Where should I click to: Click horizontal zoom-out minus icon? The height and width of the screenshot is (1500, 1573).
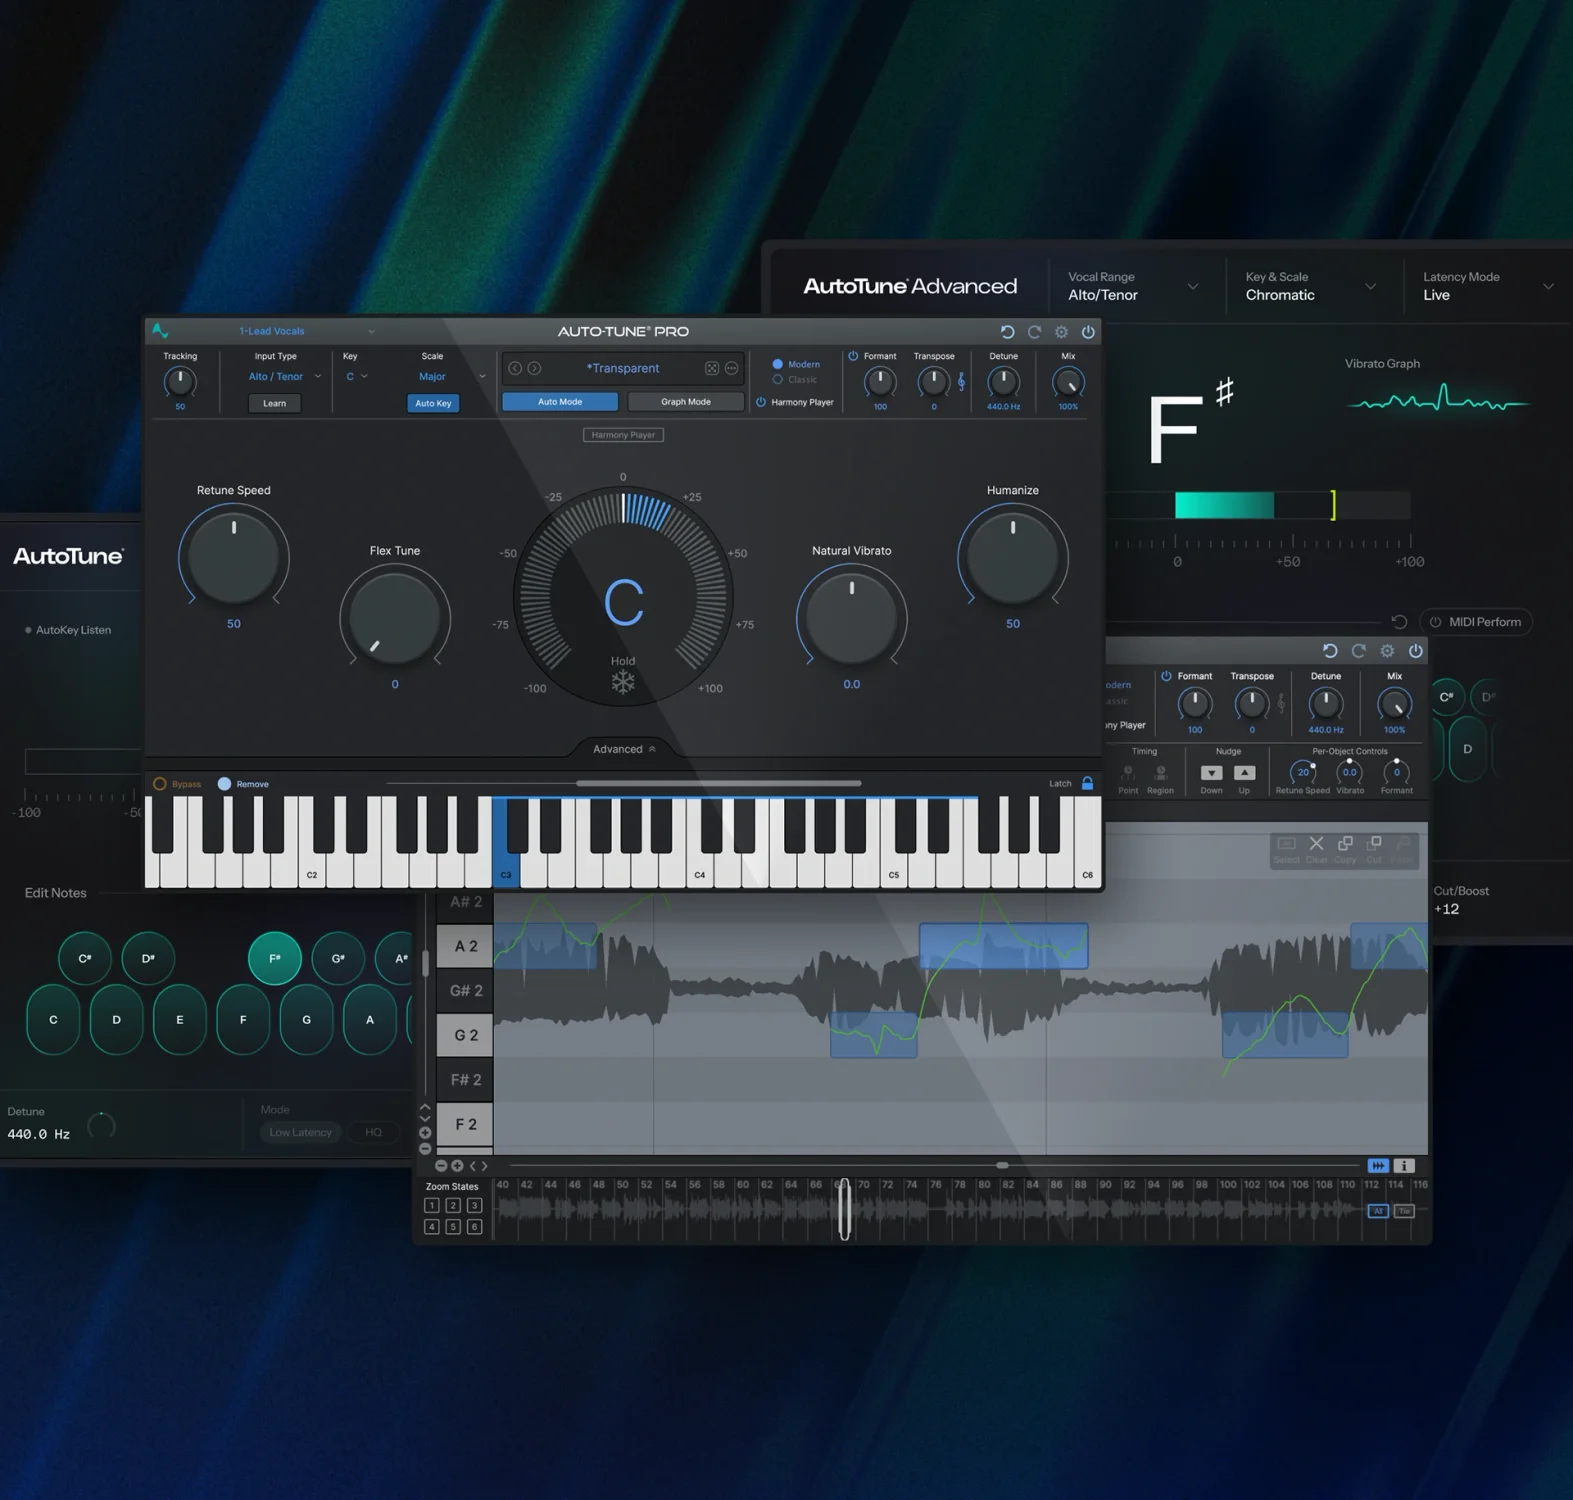click(441, 1166)
